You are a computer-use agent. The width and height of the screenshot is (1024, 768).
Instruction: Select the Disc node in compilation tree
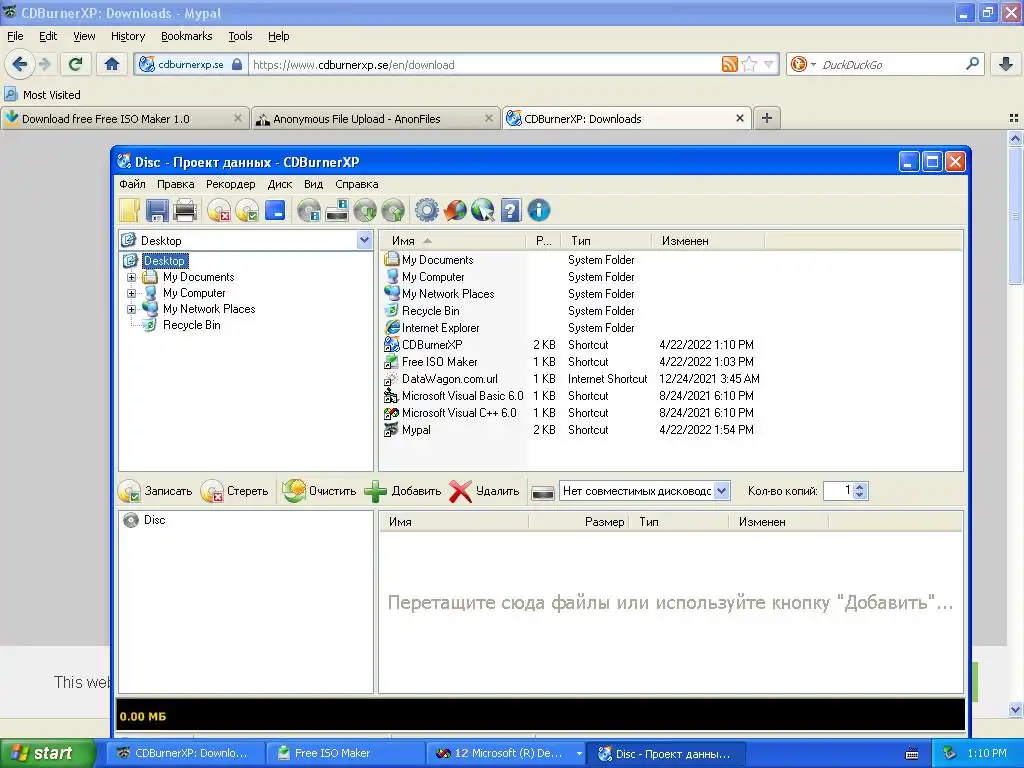(x=154, y=520)
